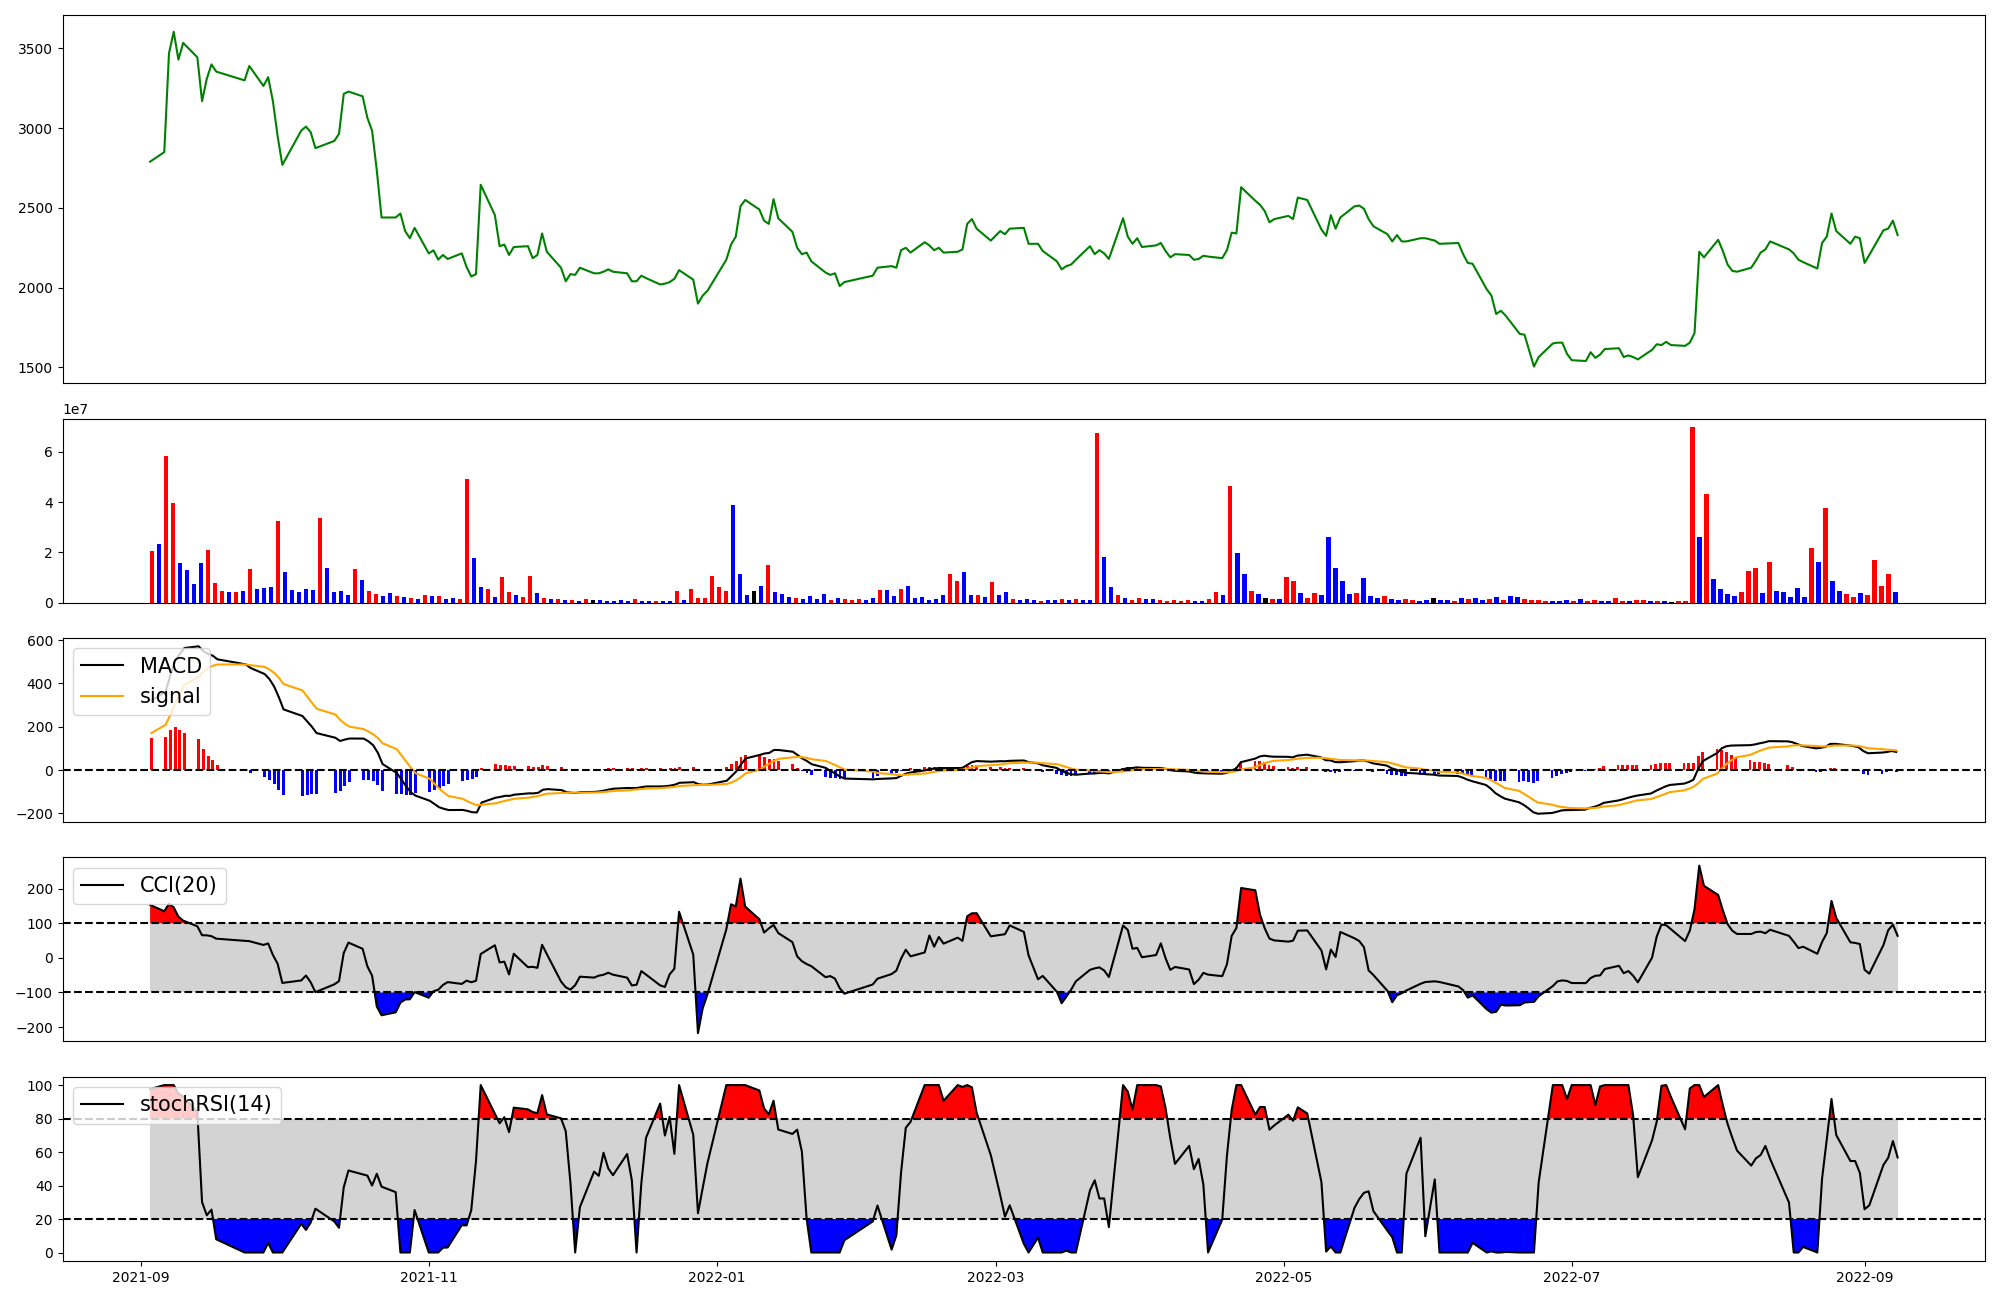Select the 2021-11 x-axis date label
Image resolution: width=2000 pixels, height=1300 pixels.
[429, 1276]
